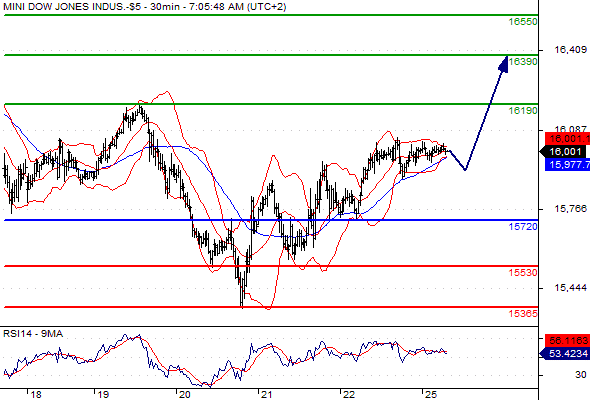Click the blue 15,977.7 moving average tag
The image size is (590, 400).
(x=567, y=164)
